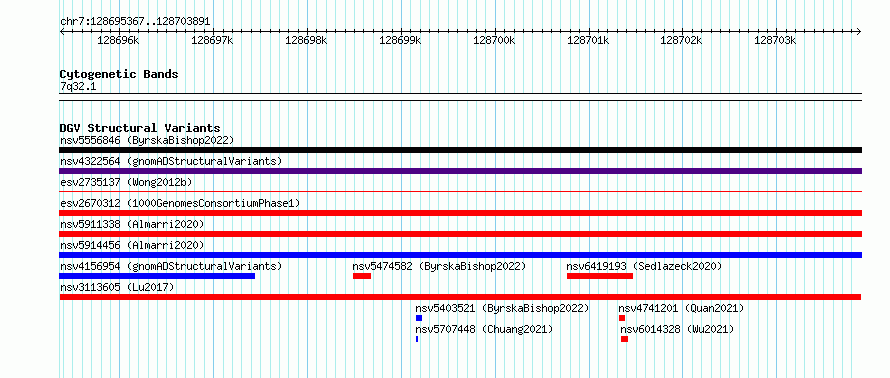Open nsv6014328 (Wu2021) label
This screenshot has height=378, width=890.
pyautogui.click(x=677, y=329)
